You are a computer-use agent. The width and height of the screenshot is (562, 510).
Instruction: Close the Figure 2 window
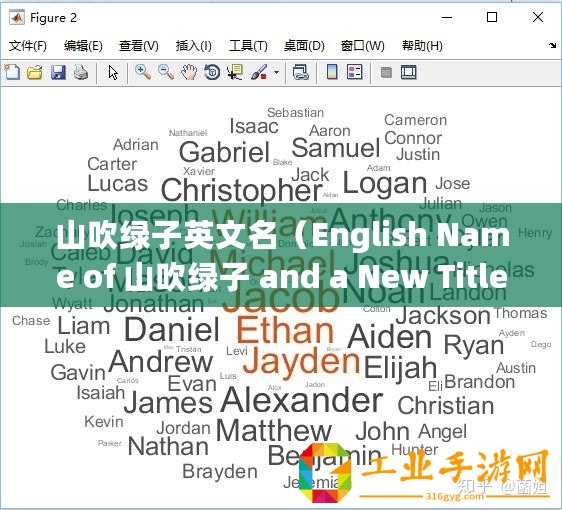(538, 17)
